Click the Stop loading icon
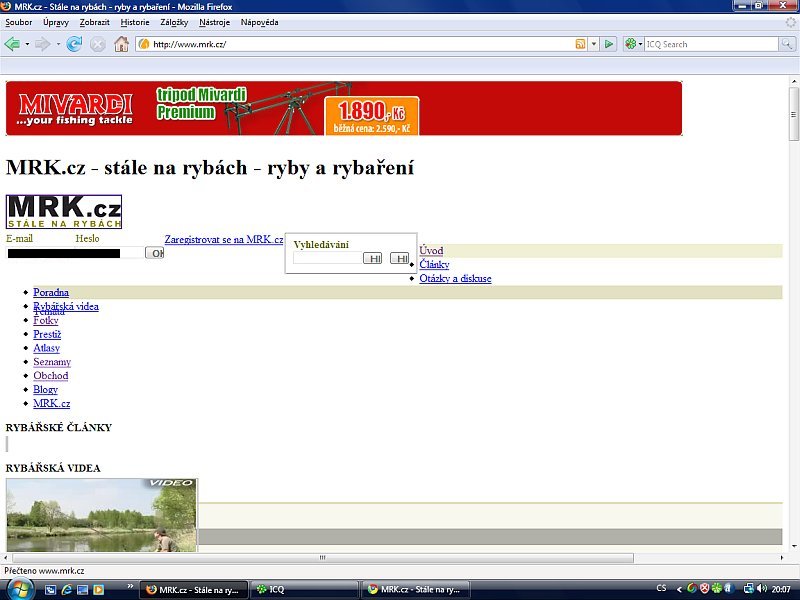The width and height of the screenshot is (800, 600). (97, 44)
